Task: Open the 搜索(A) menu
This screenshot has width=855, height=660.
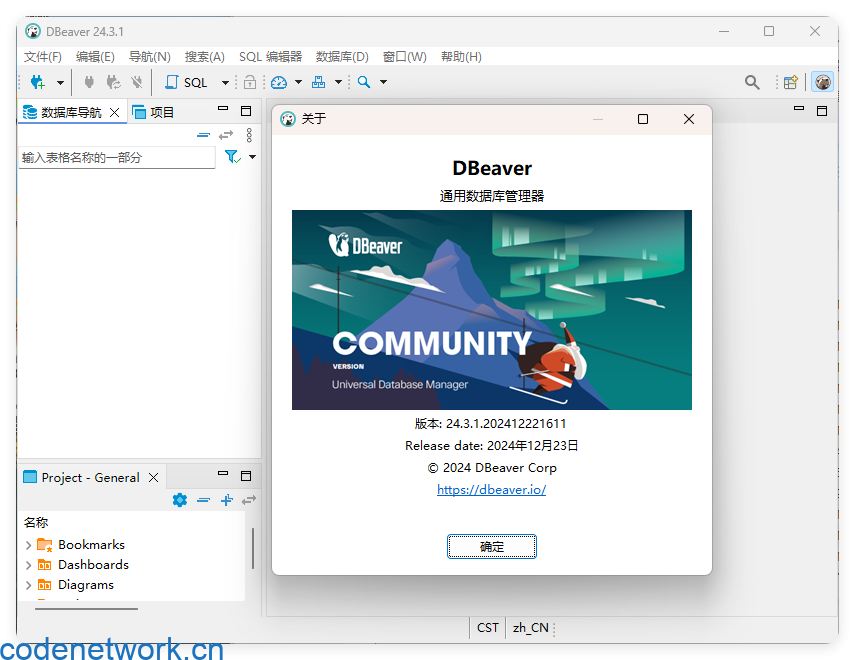Action: tap(204, 57)
